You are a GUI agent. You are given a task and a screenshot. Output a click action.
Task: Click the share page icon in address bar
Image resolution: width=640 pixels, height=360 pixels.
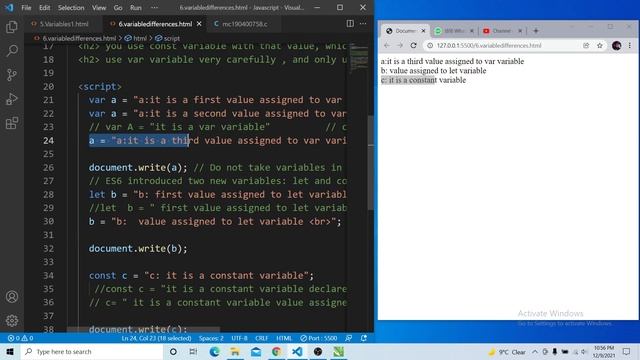click(586, 45)
